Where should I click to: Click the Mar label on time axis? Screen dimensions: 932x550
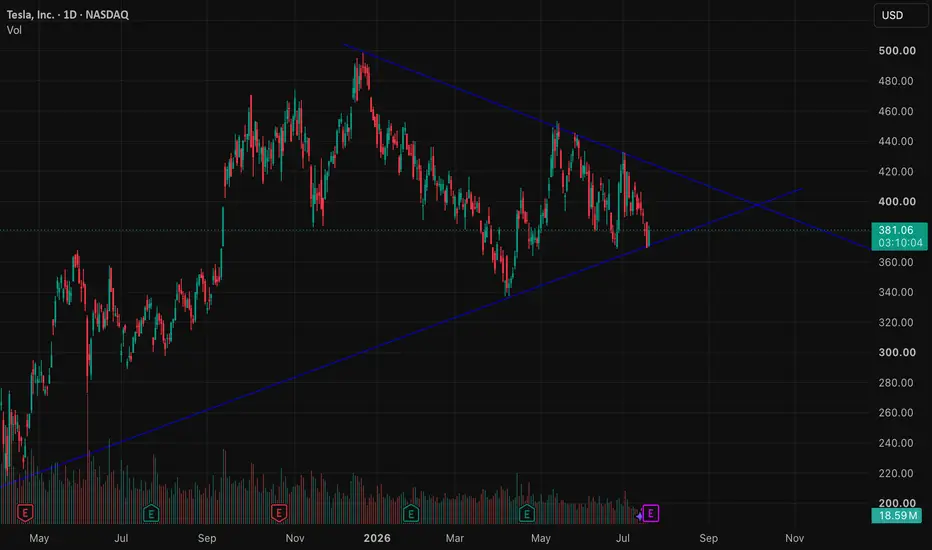(455, 538)
